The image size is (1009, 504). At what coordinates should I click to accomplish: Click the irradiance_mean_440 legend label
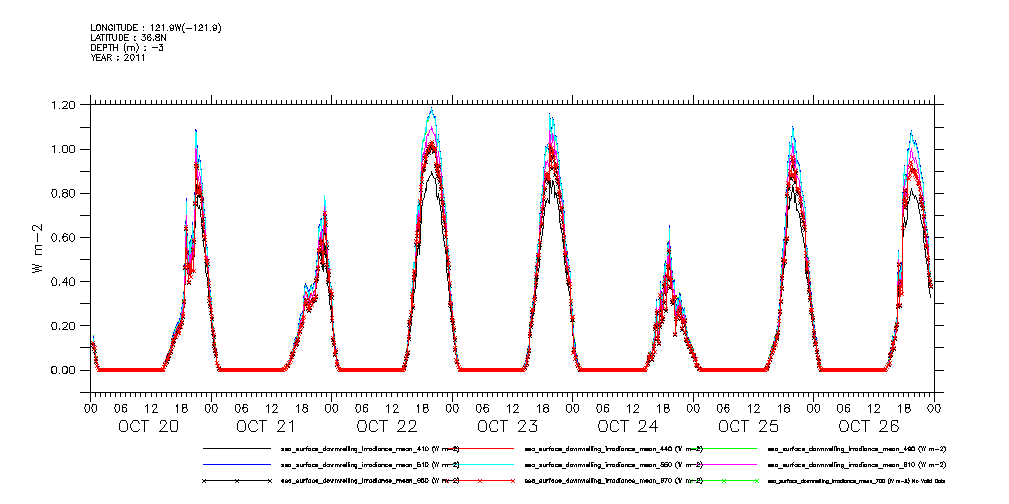[614, 449]
